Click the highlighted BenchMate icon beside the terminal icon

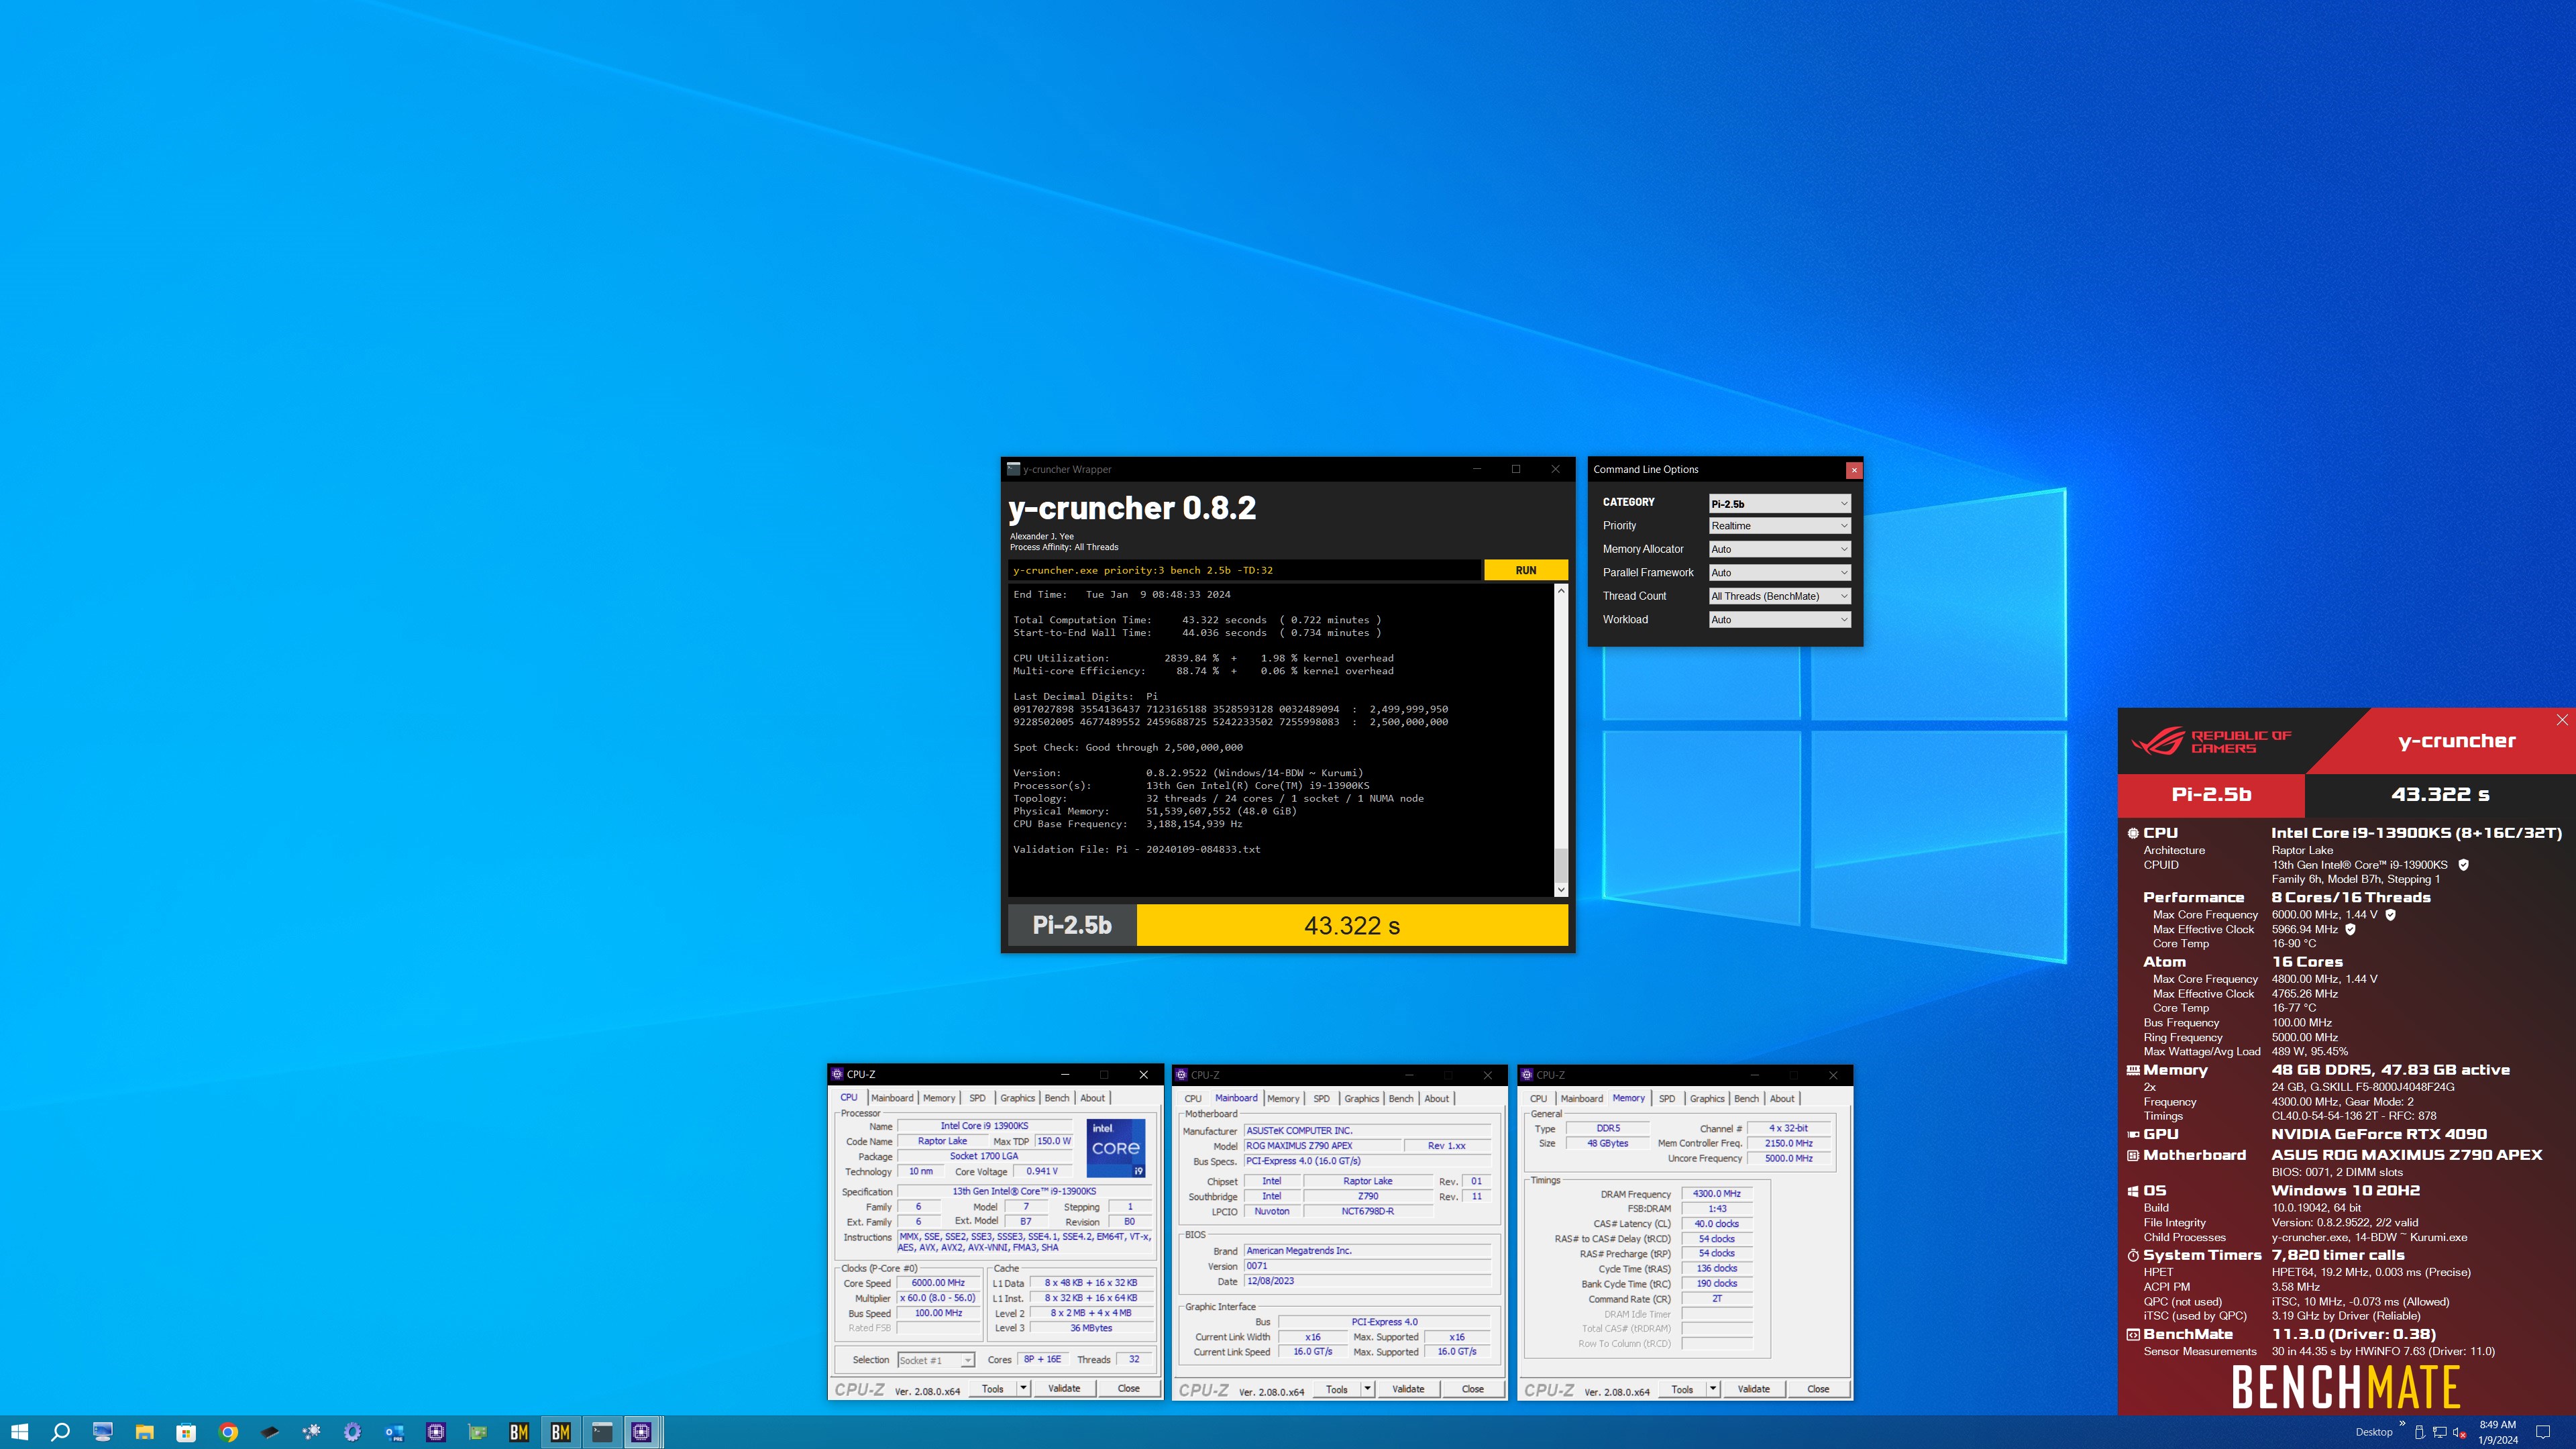click(561, 1432)
